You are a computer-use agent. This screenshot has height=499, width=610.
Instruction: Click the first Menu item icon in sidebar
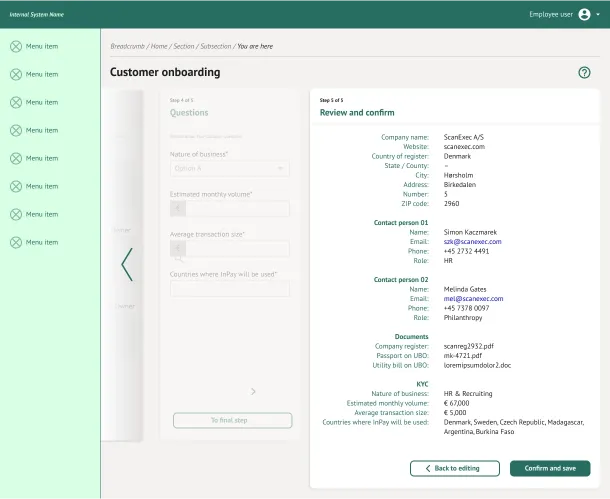click(15, 46)
